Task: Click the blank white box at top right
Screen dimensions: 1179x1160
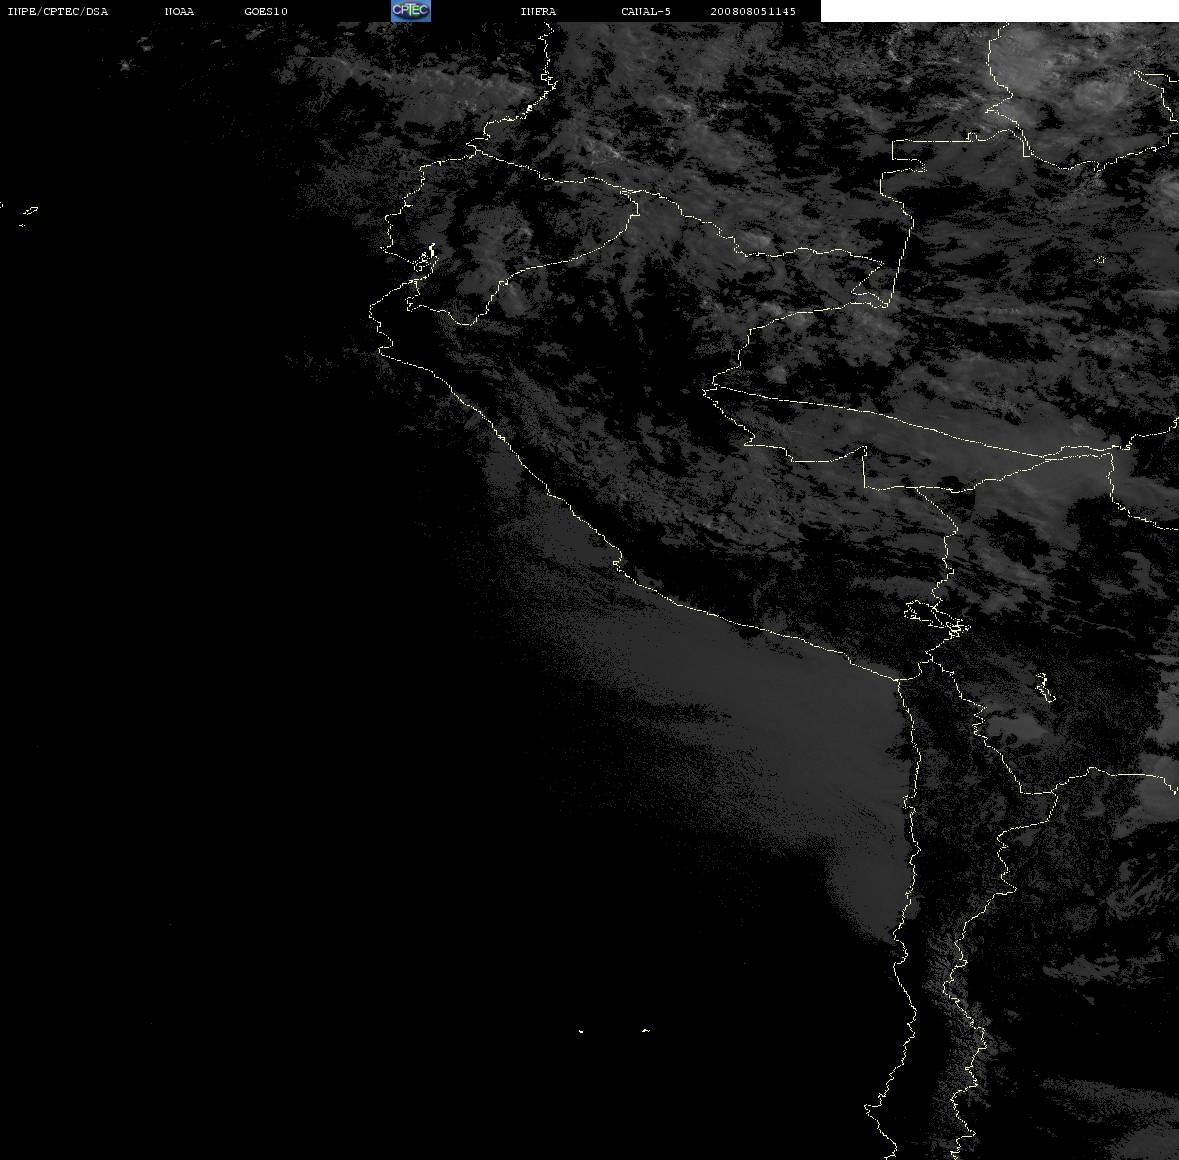Action: tap(999, 11)
